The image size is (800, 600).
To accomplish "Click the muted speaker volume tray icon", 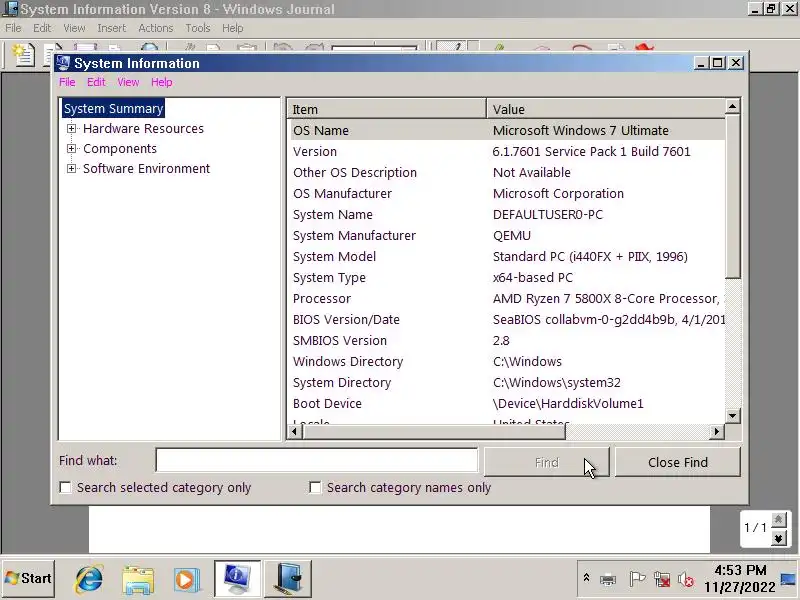I will [x=685, y=579].
